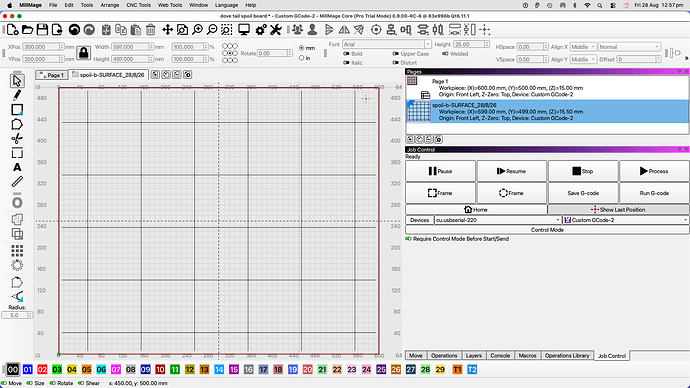The width and height of the screenshot is (690, 388).
Task: Open the cu.usbserial-220 port dropdown
Action: [498, 220]
